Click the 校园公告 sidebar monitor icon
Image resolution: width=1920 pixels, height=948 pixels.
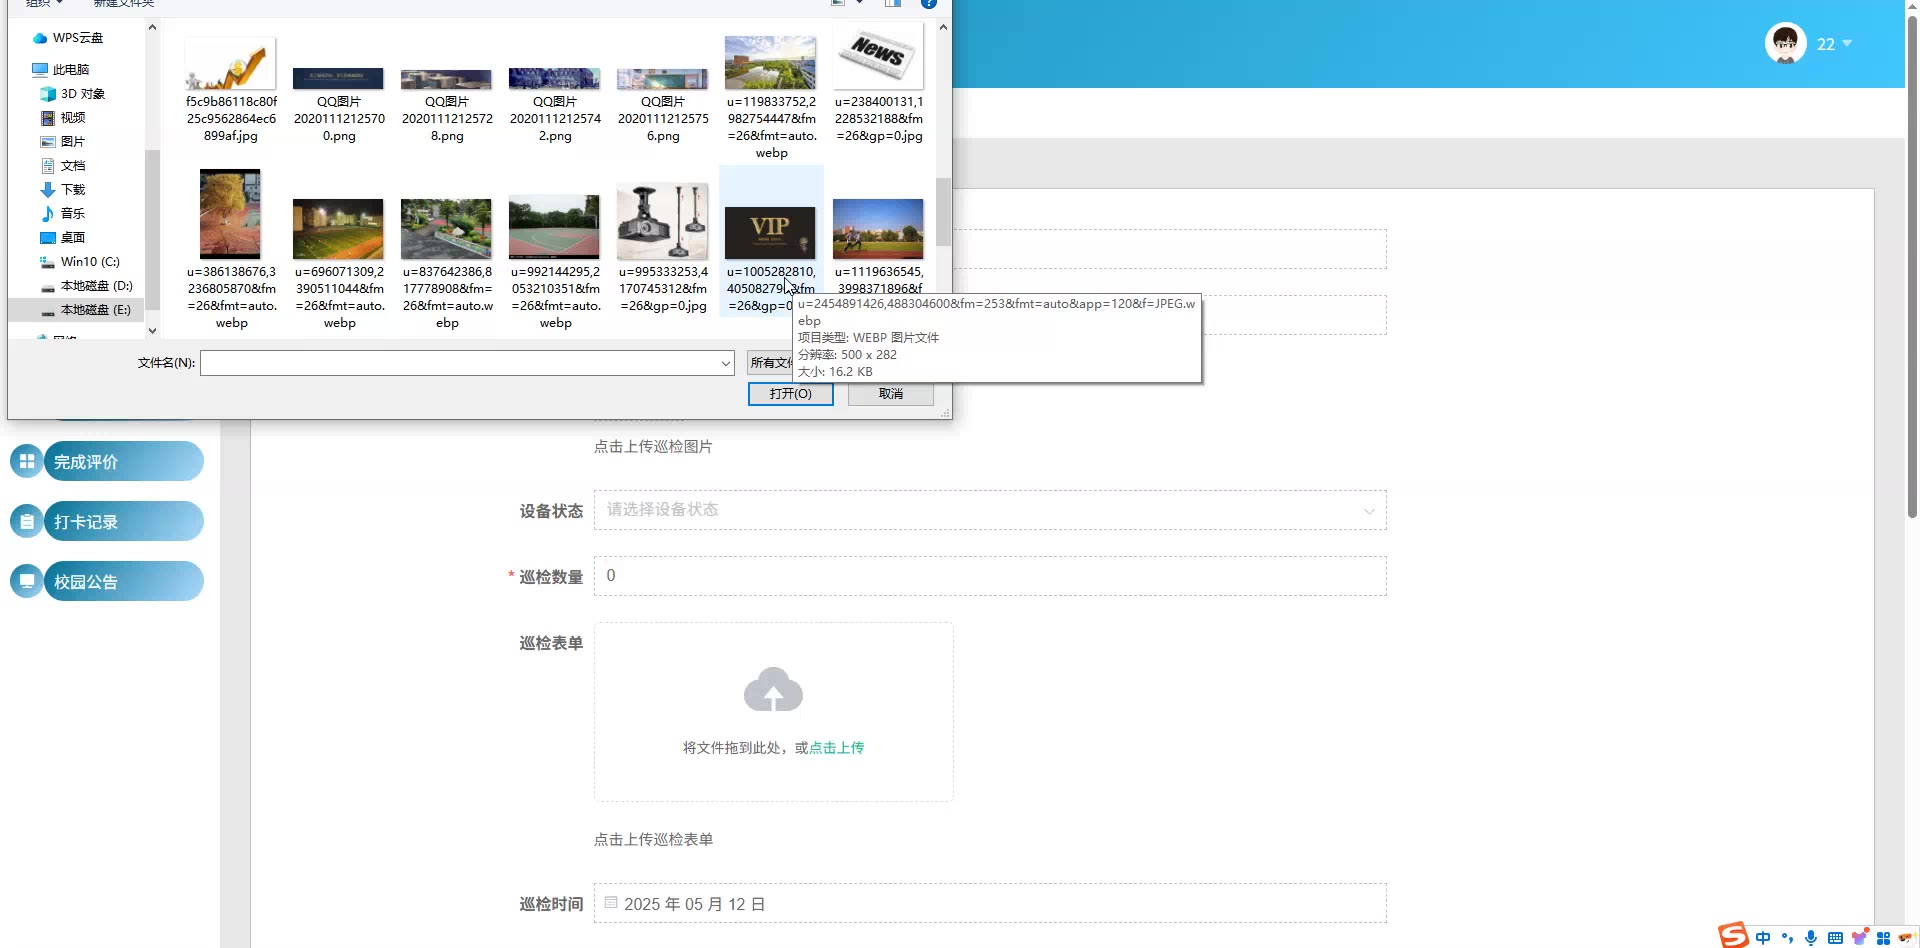27,581
